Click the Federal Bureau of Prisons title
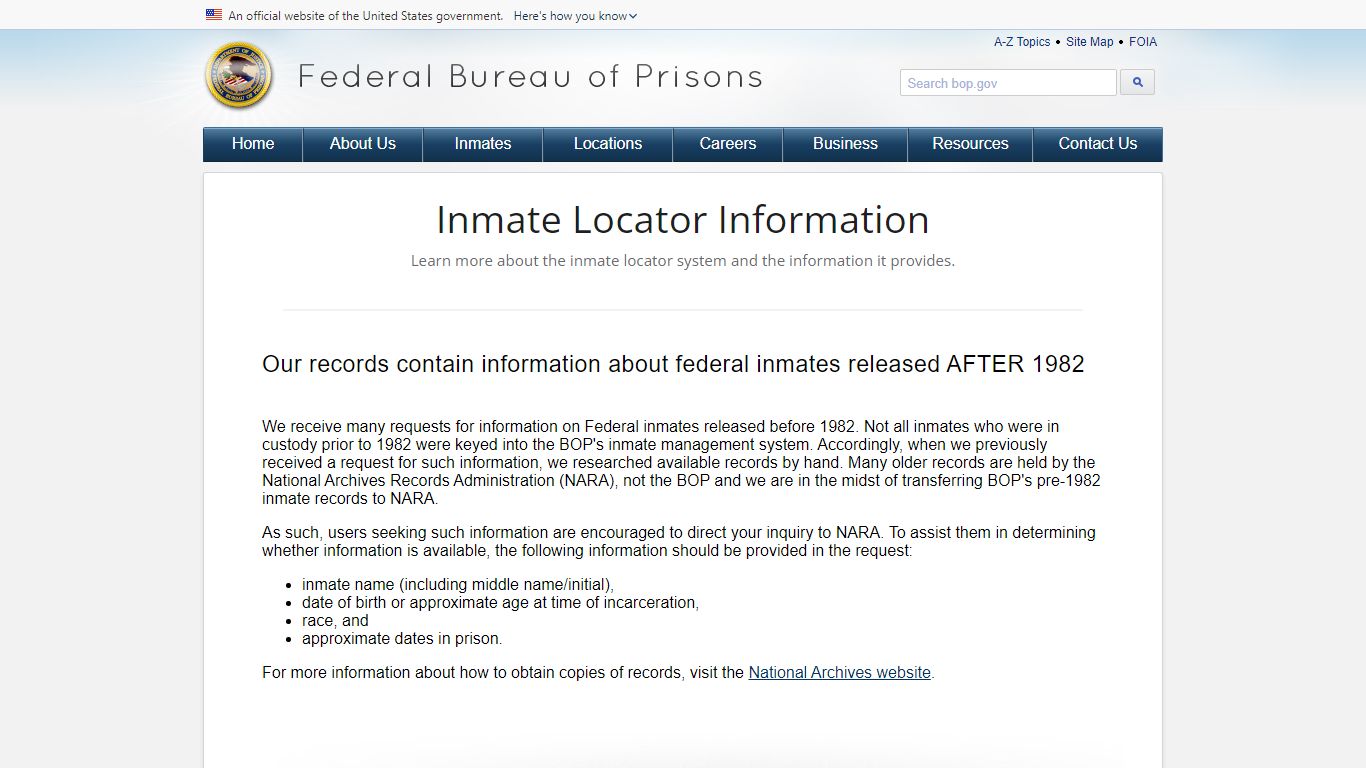 (x=530, y=77)
